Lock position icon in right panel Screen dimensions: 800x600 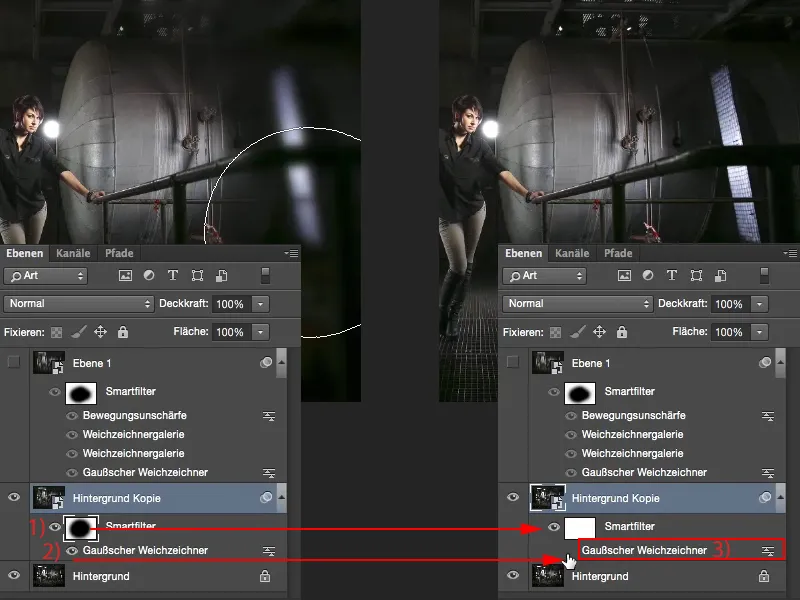tap(599, 332)
